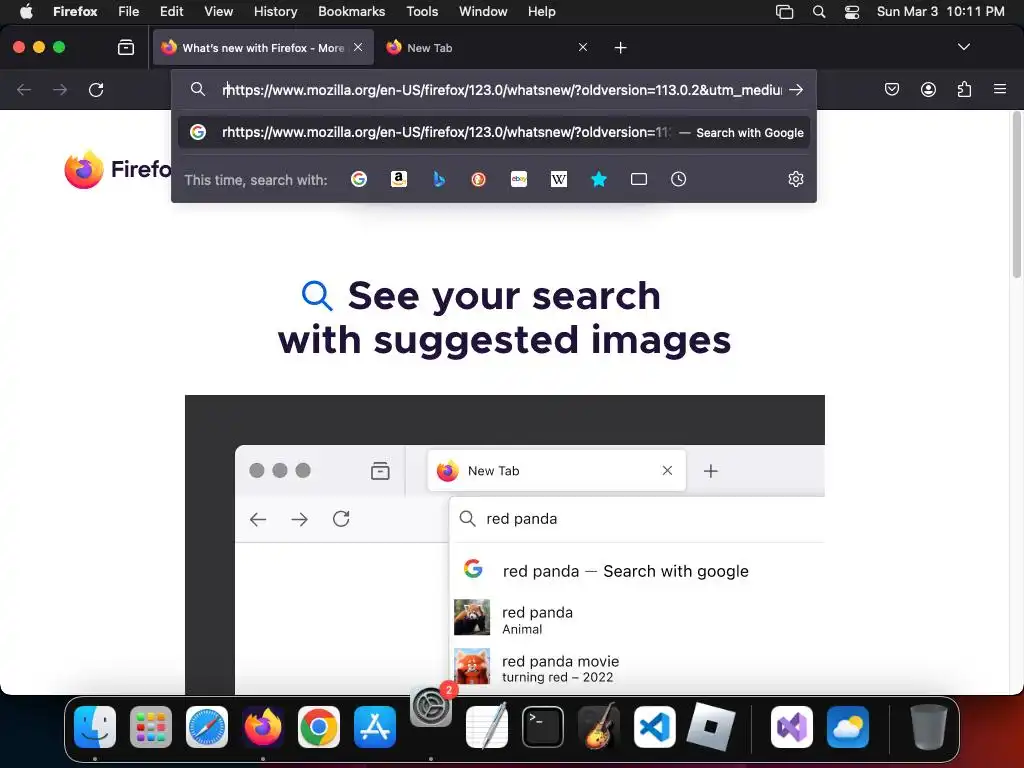Switch to the What's new with Firefox tab

(x=263, y=48)
